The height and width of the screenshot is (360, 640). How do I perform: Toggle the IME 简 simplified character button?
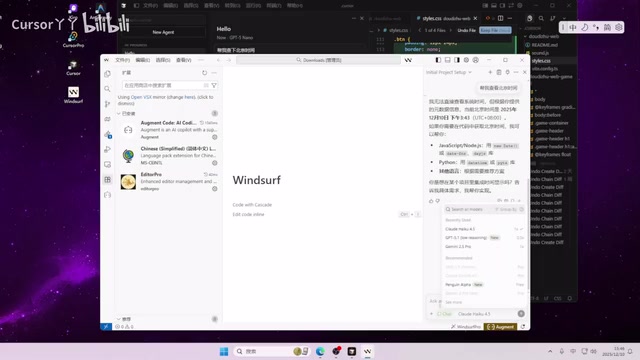(607, 27)
